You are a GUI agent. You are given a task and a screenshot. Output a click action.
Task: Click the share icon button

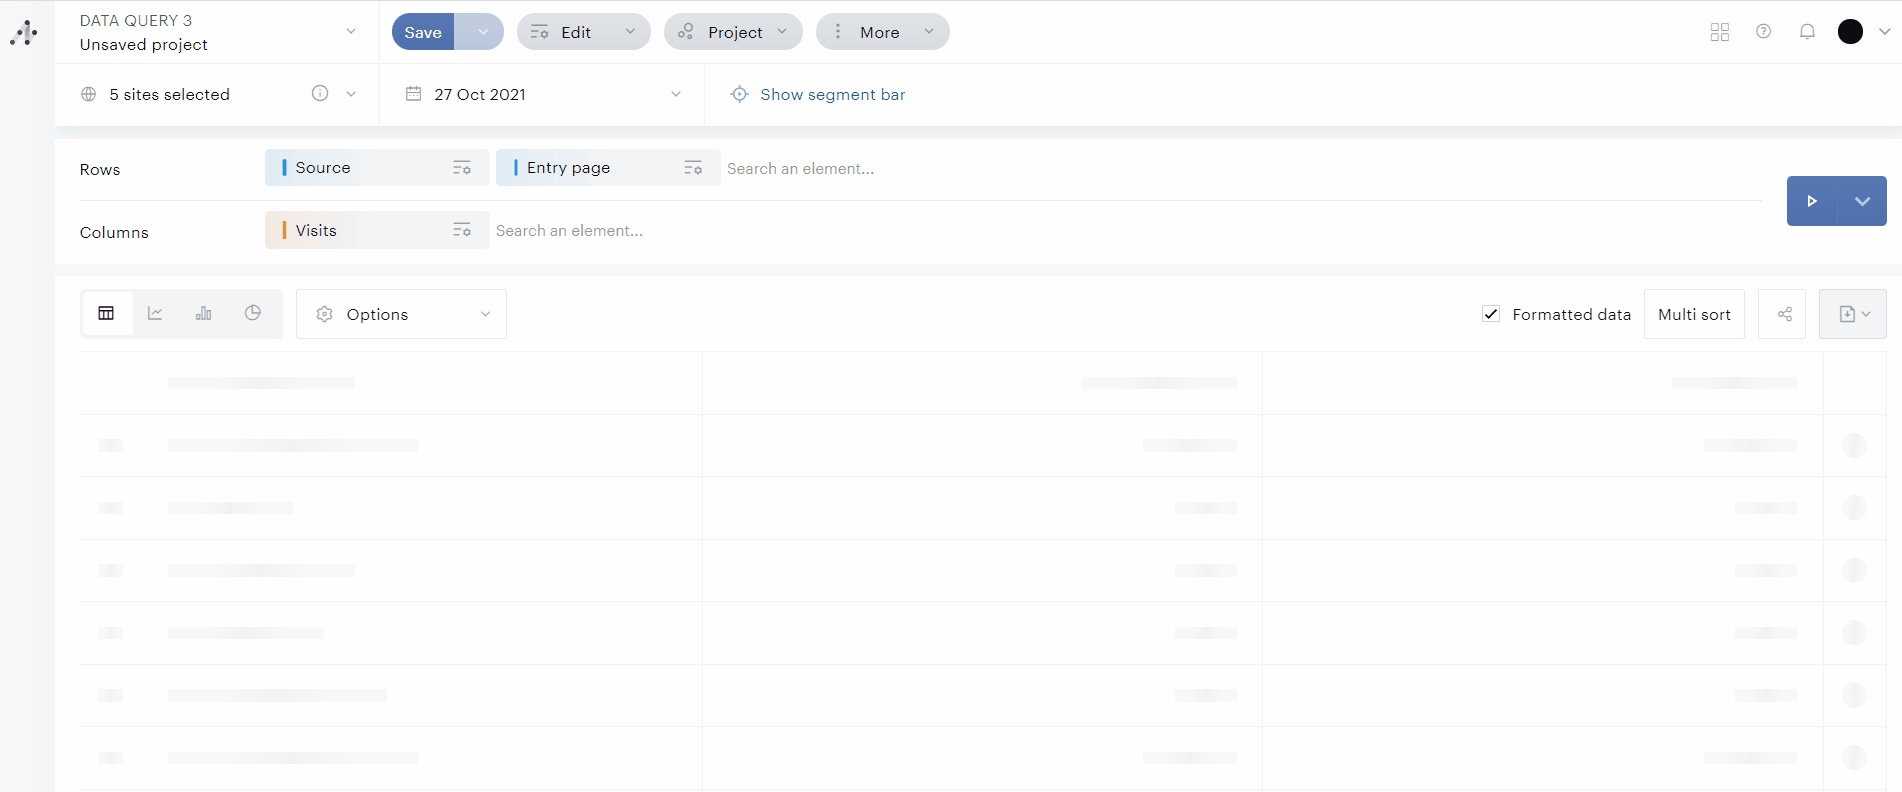[x=1784, y=314]
